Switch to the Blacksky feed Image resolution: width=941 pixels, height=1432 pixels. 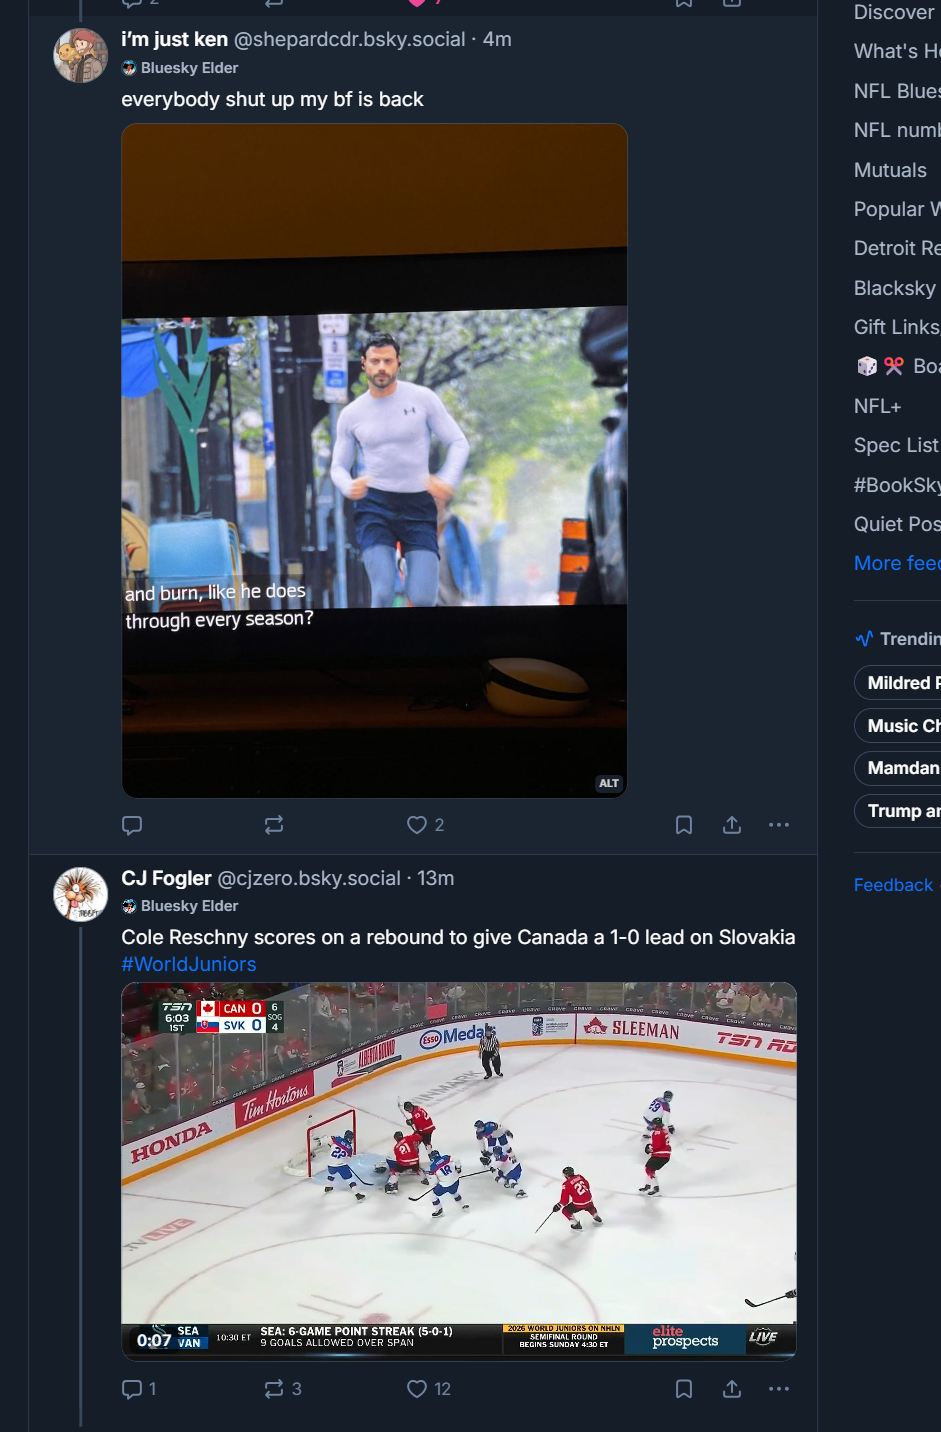(895, 288)
